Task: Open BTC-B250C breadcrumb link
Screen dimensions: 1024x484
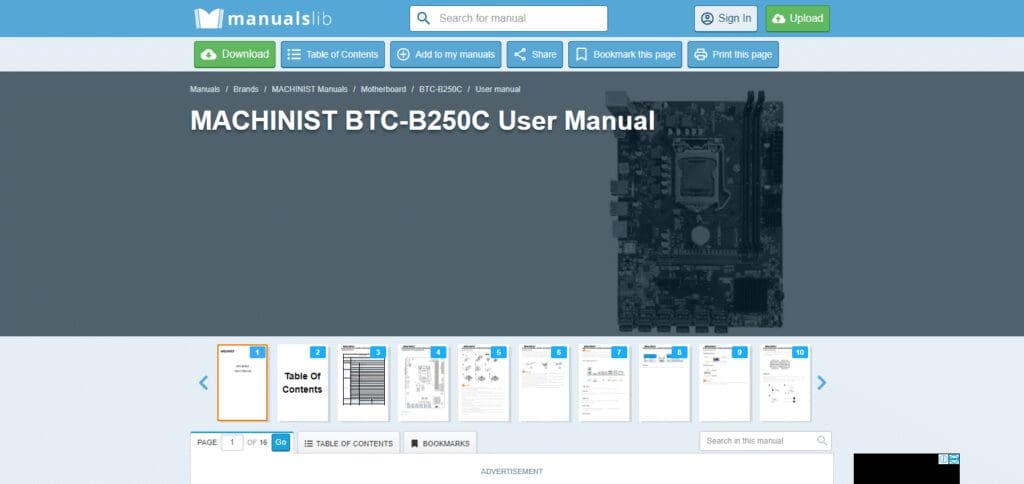Action: click(441, 89)
